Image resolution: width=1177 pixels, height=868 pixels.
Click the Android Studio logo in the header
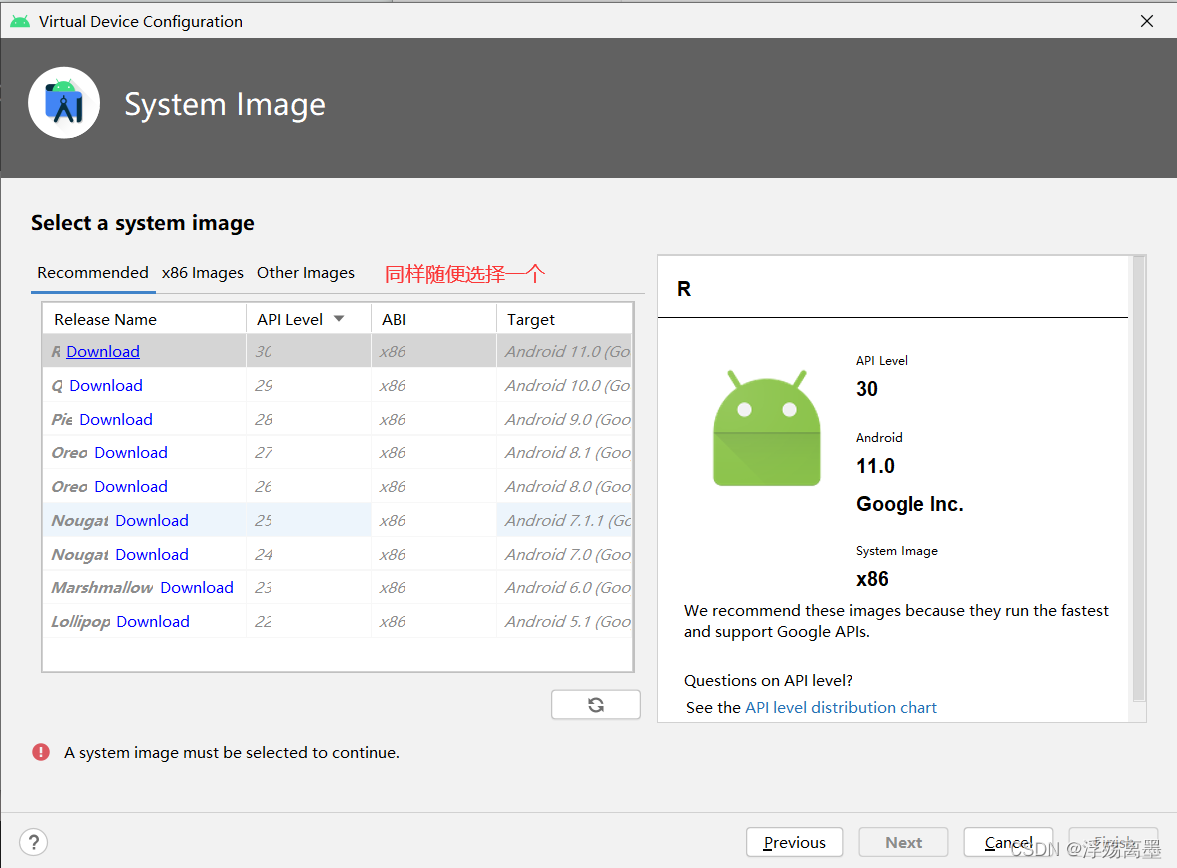coord(64,103)
